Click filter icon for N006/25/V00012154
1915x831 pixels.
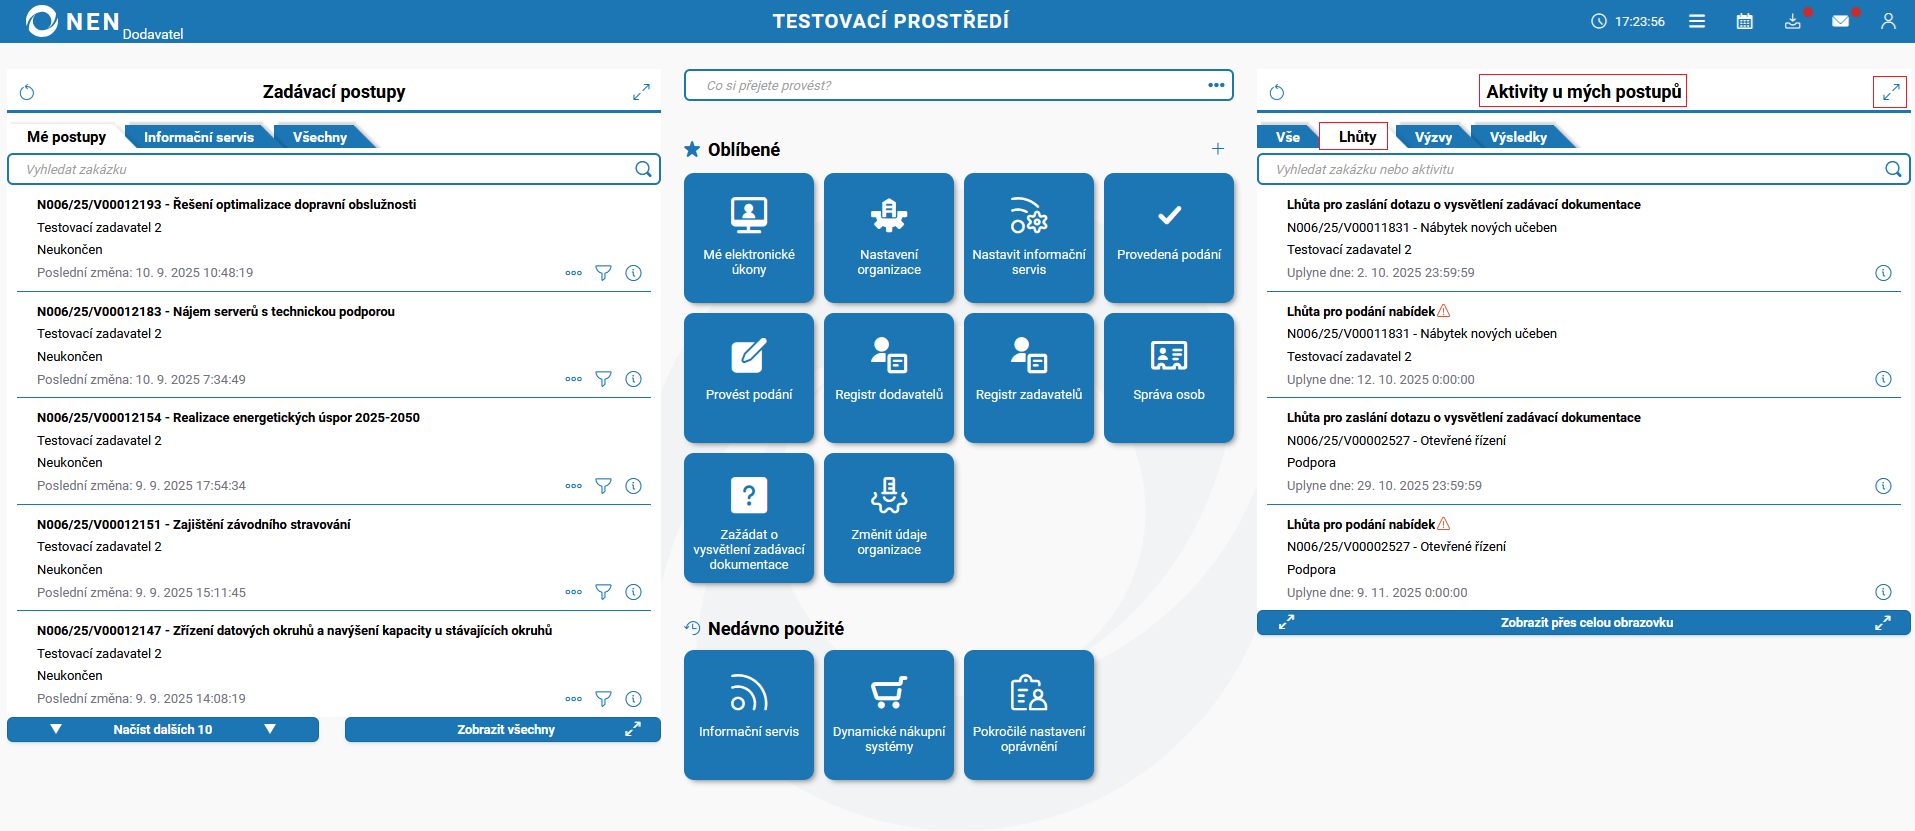coord(603,486)
